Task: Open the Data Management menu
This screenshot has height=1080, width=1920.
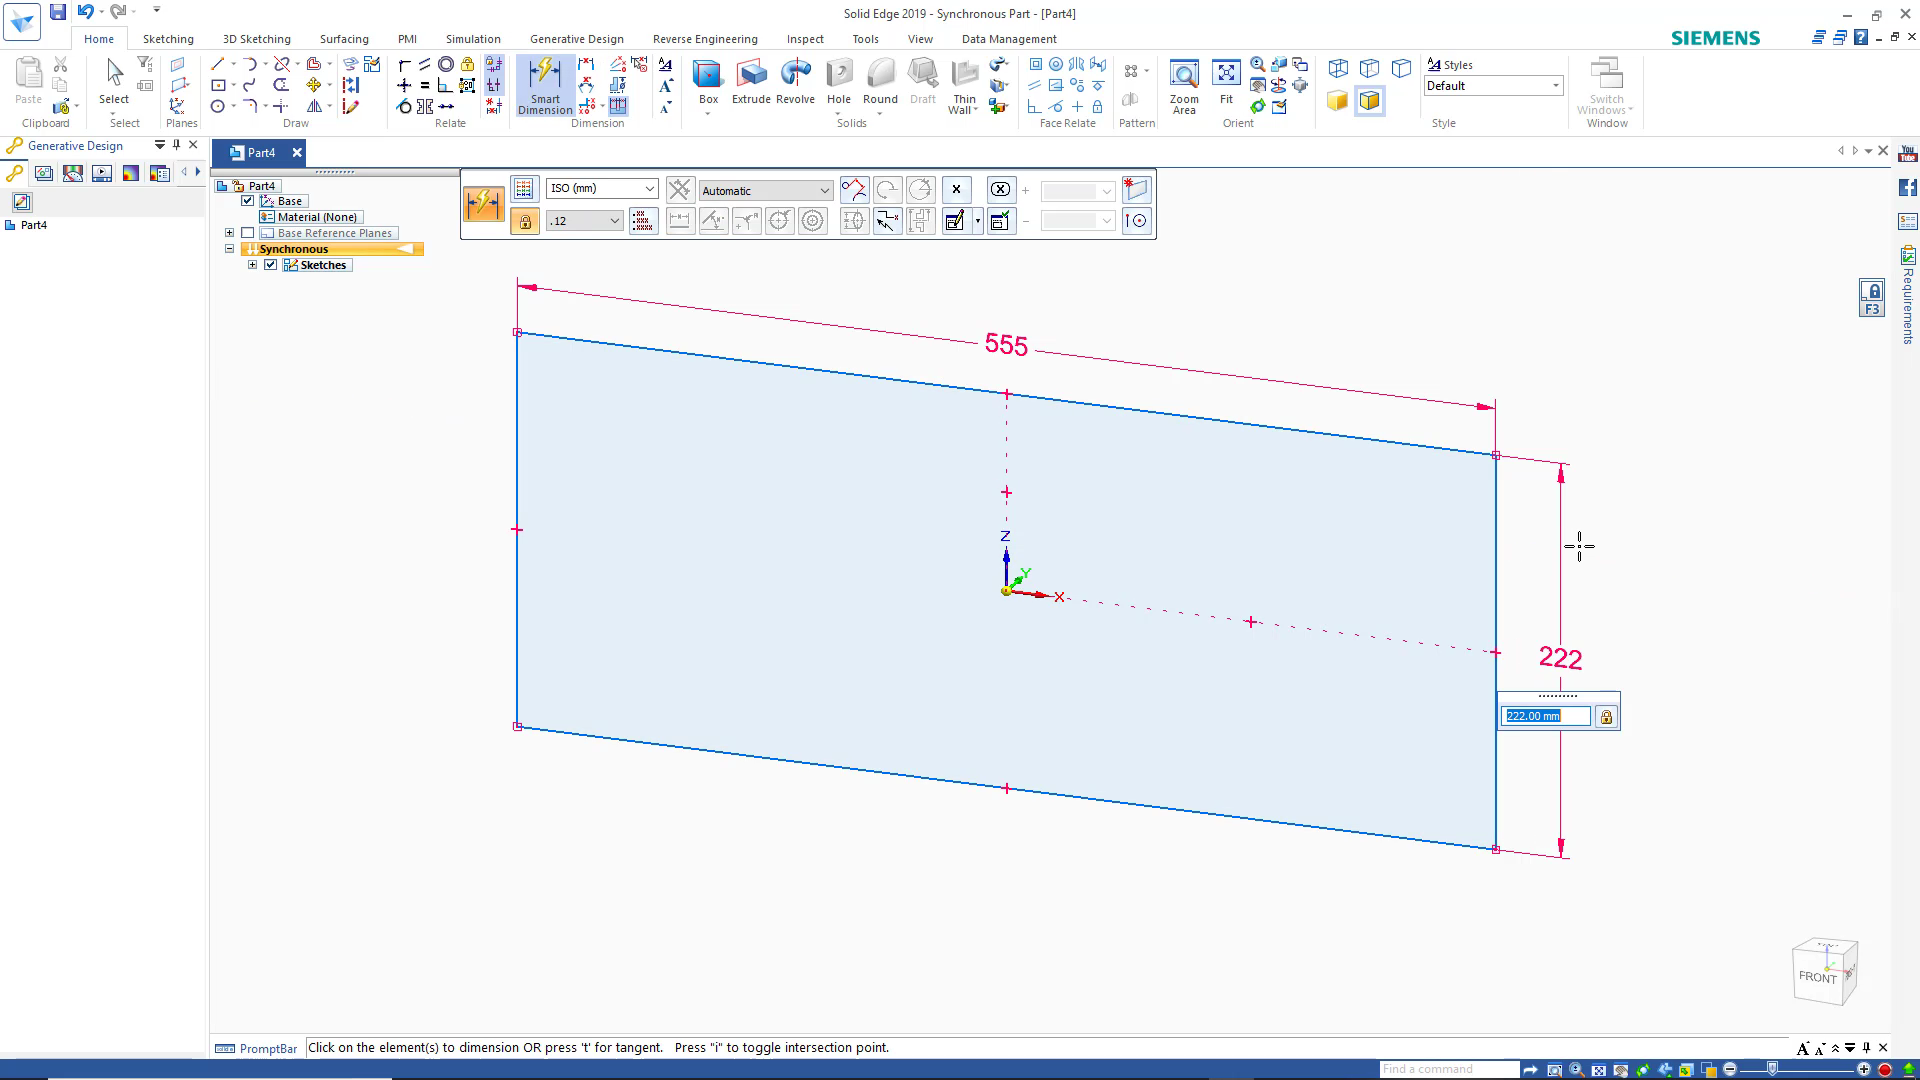Action: (1008, 39)
